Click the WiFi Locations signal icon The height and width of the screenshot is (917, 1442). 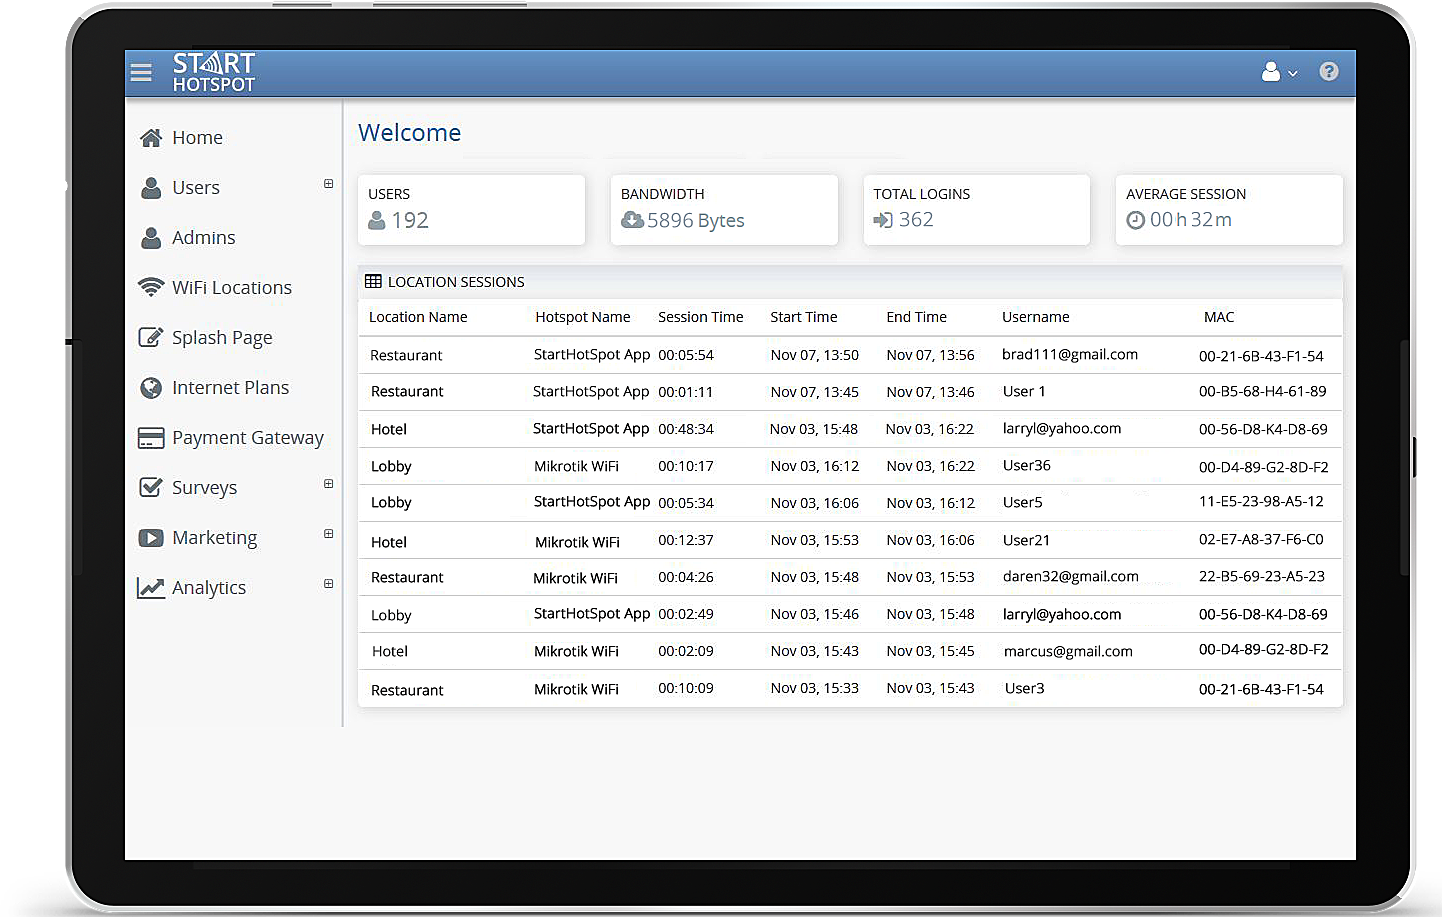click(151, 287)
